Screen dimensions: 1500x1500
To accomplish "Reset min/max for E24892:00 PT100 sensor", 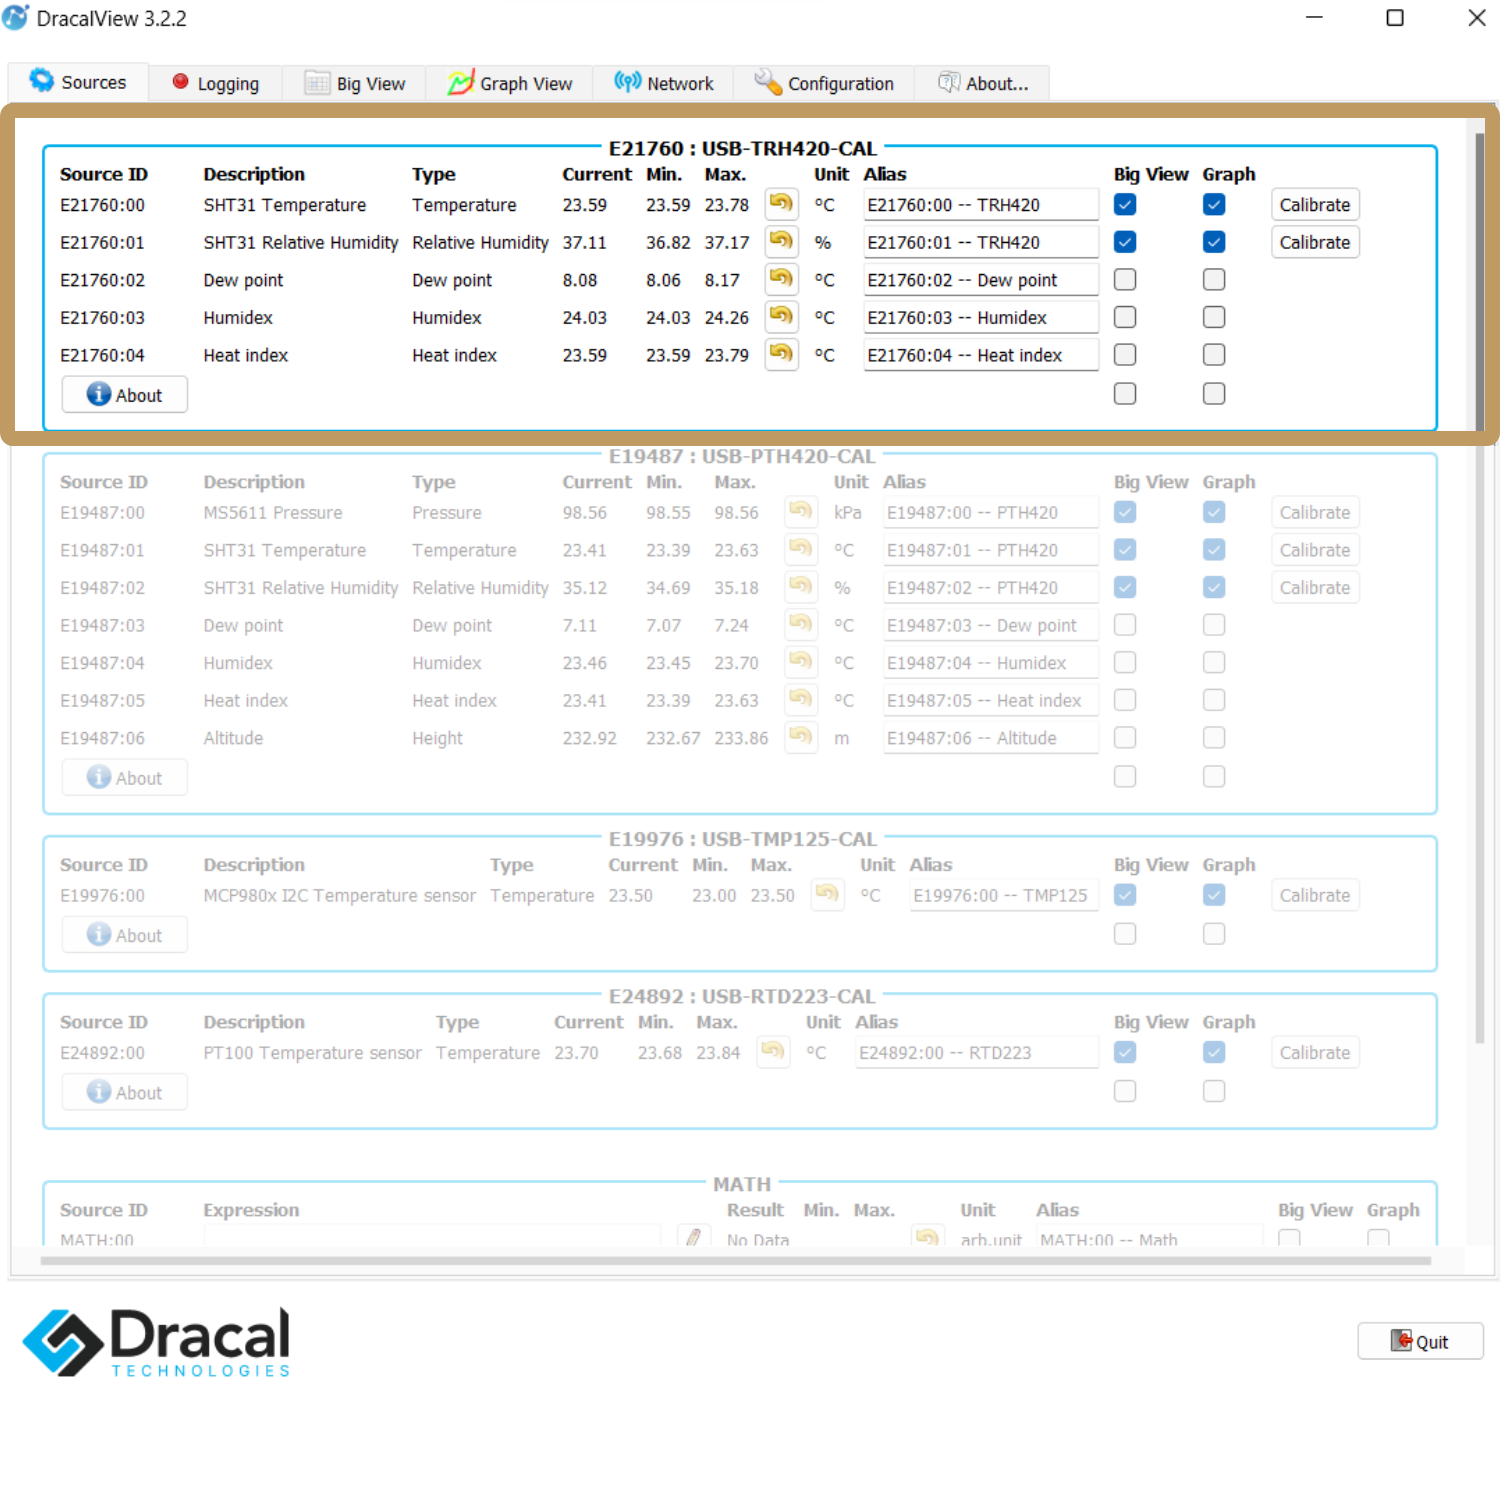I will [773, 1052].
